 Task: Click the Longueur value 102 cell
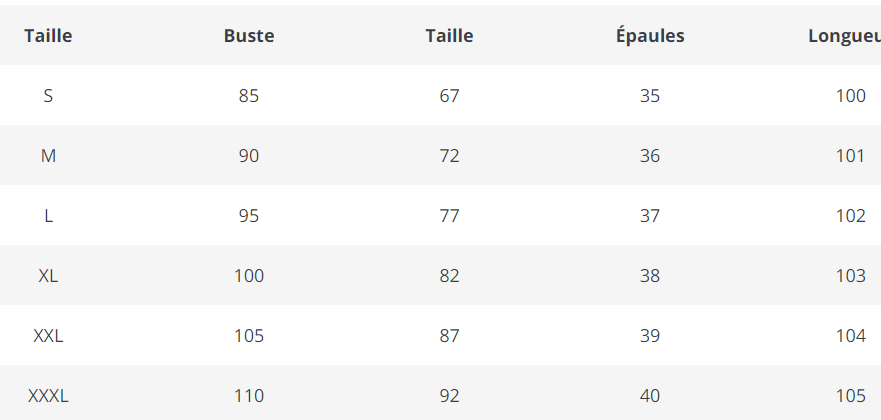pos(850,216)
